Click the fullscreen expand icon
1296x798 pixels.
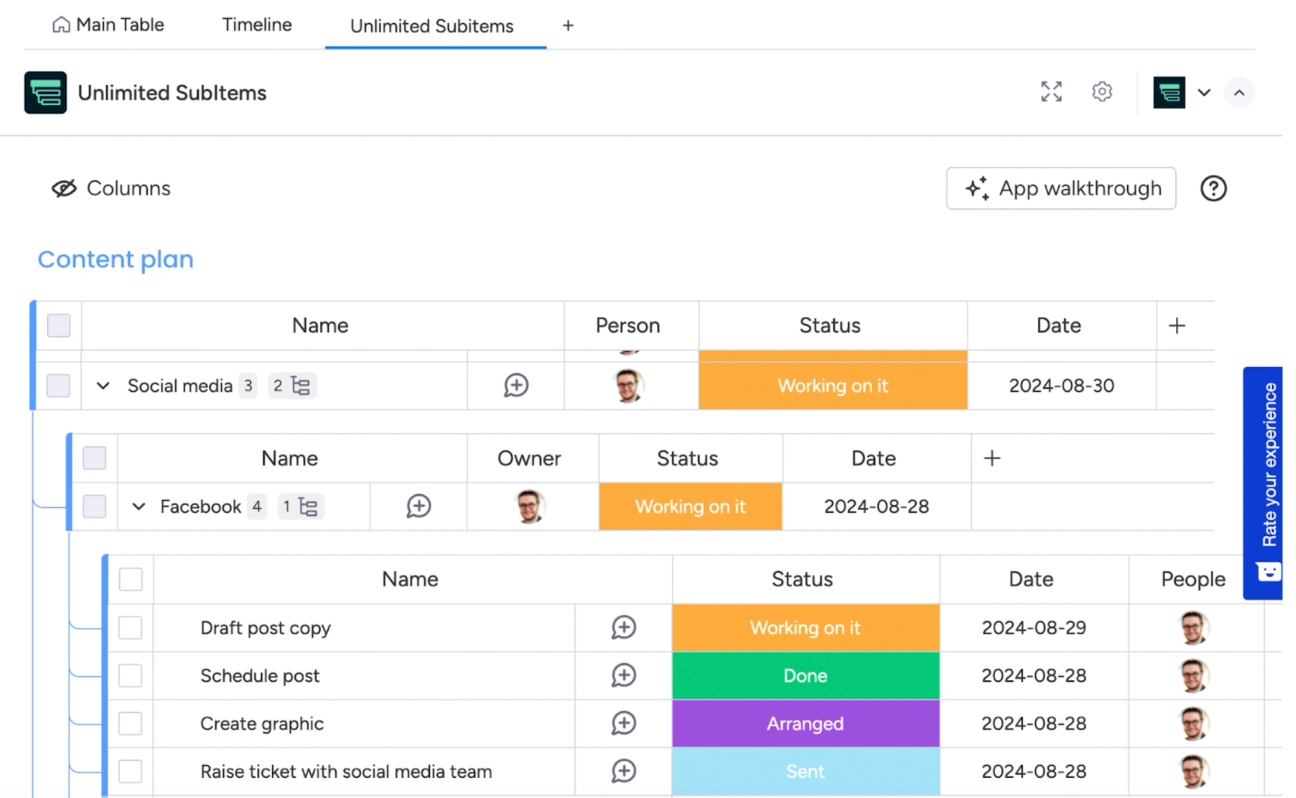coord(1051,91)
